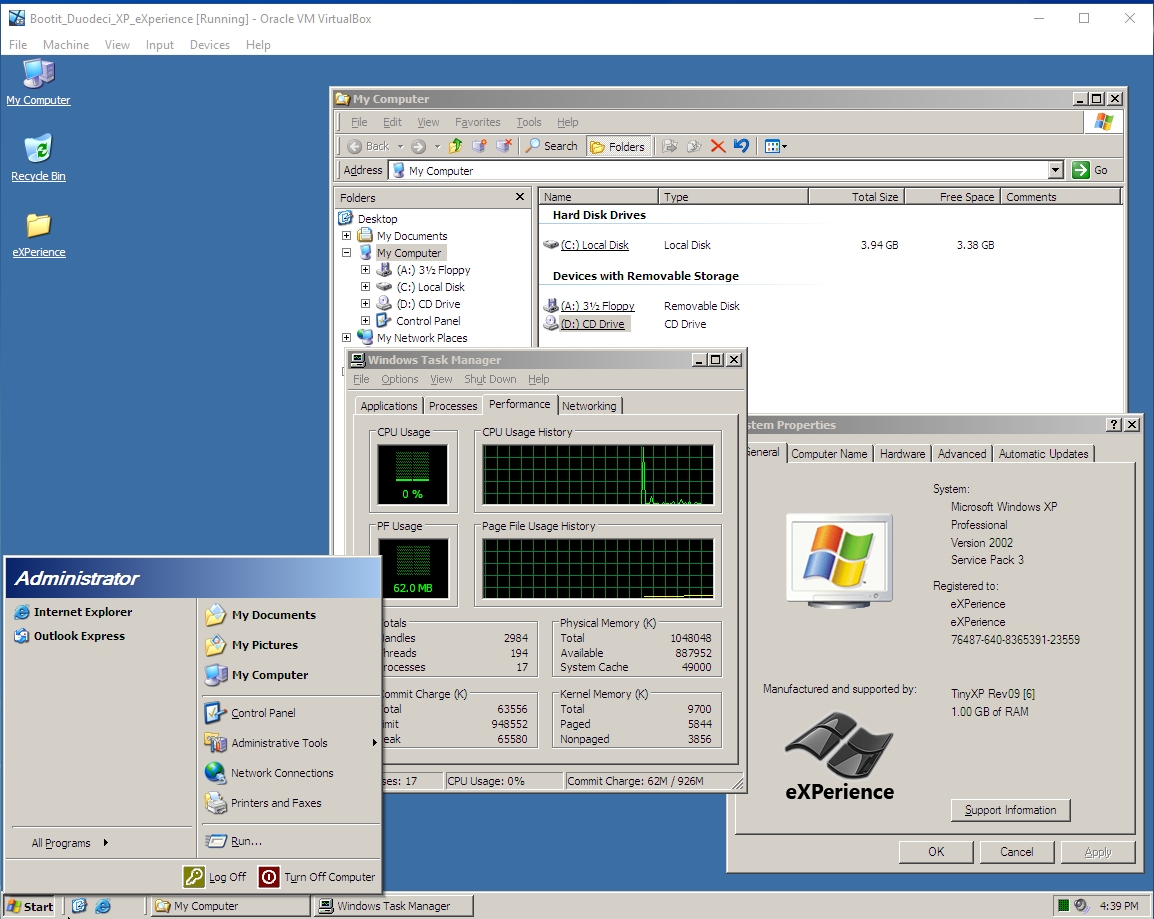The height and width of the screenshot is (919, 1154).
Task: Open the Shut Down menu in Task Manager
Action: pyautogui.click(x=490, y=379)
